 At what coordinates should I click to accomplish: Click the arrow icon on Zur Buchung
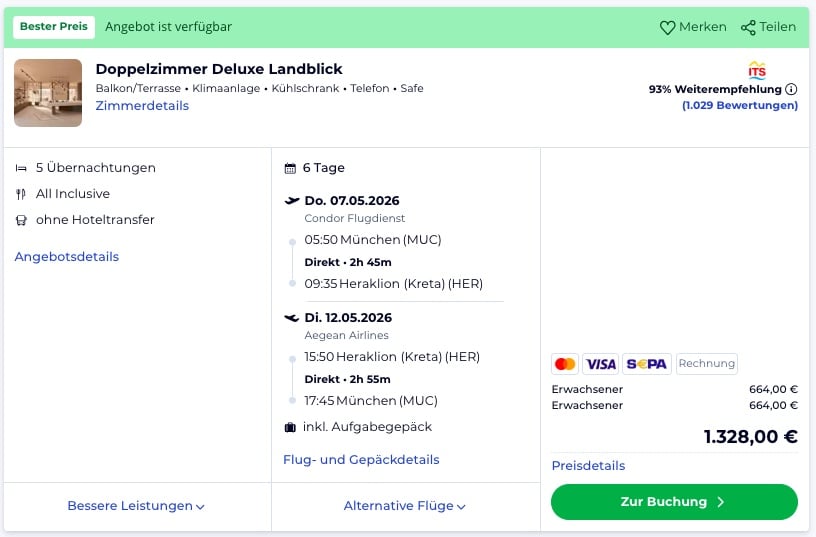721,502
